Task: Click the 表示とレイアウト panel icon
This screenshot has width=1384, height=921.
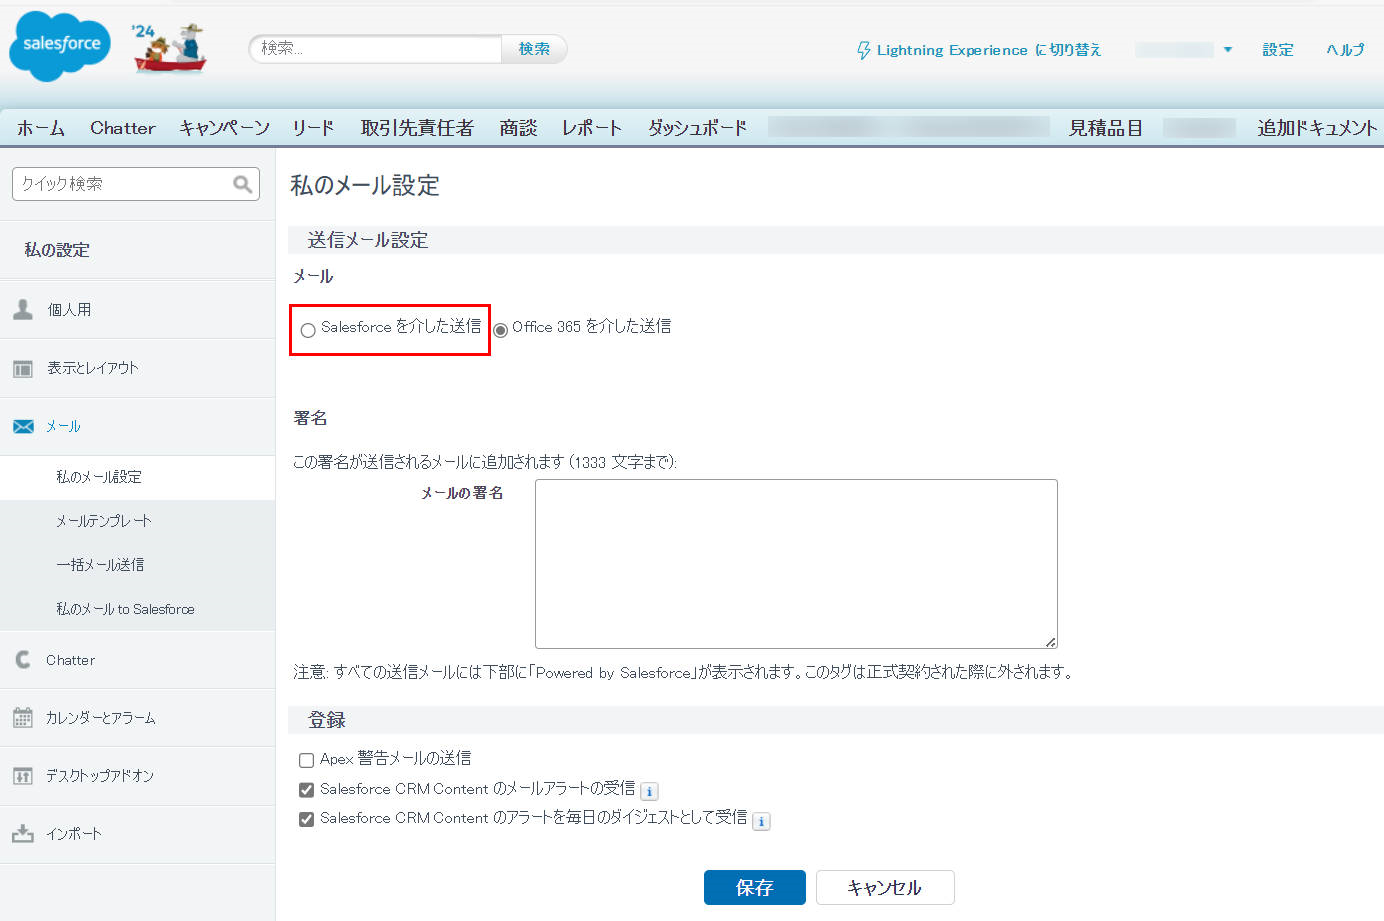Action: [x=22, y=367]
